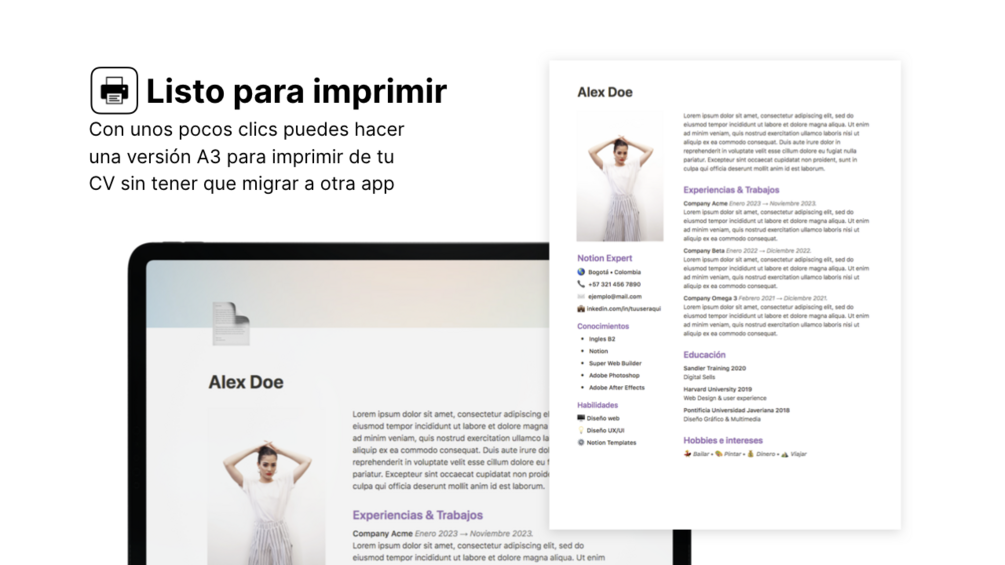Image resolution: width=1005 pixels, height=565 pixels.
Task: Click the 'Company Omega 3' entry
Action: [x=755, y=299]
